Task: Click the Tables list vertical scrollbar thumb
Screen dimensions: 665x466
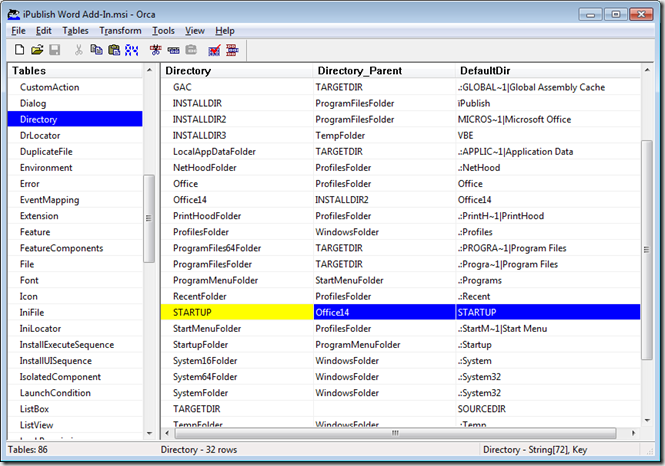Action: (149, 218)
